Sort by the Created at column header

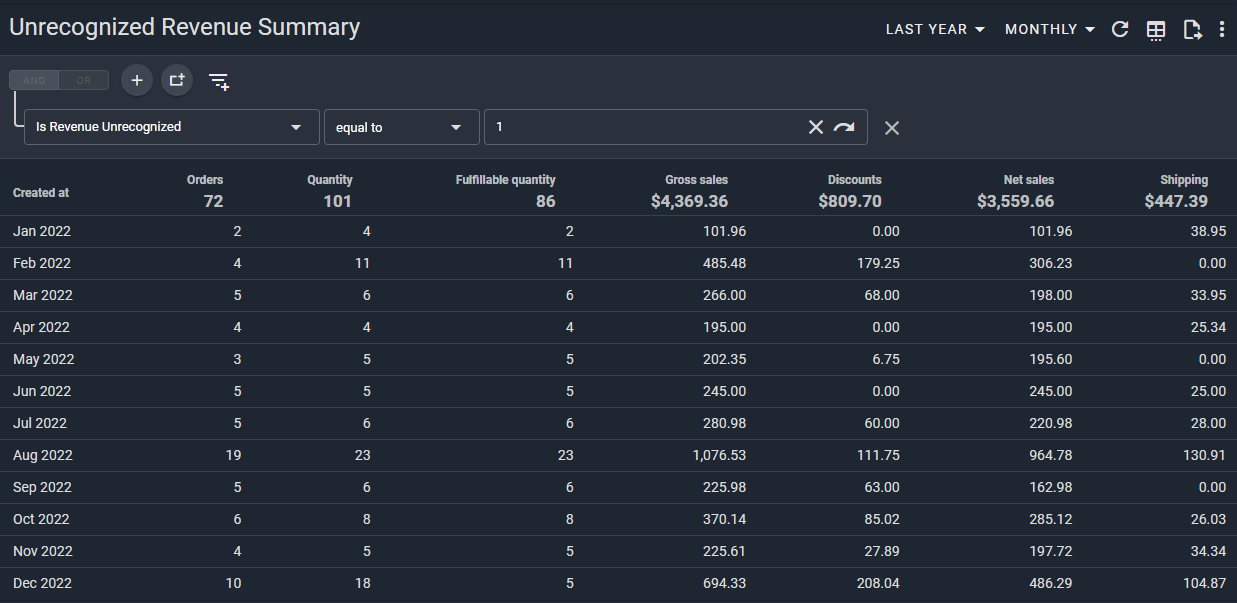click(41, 193)
